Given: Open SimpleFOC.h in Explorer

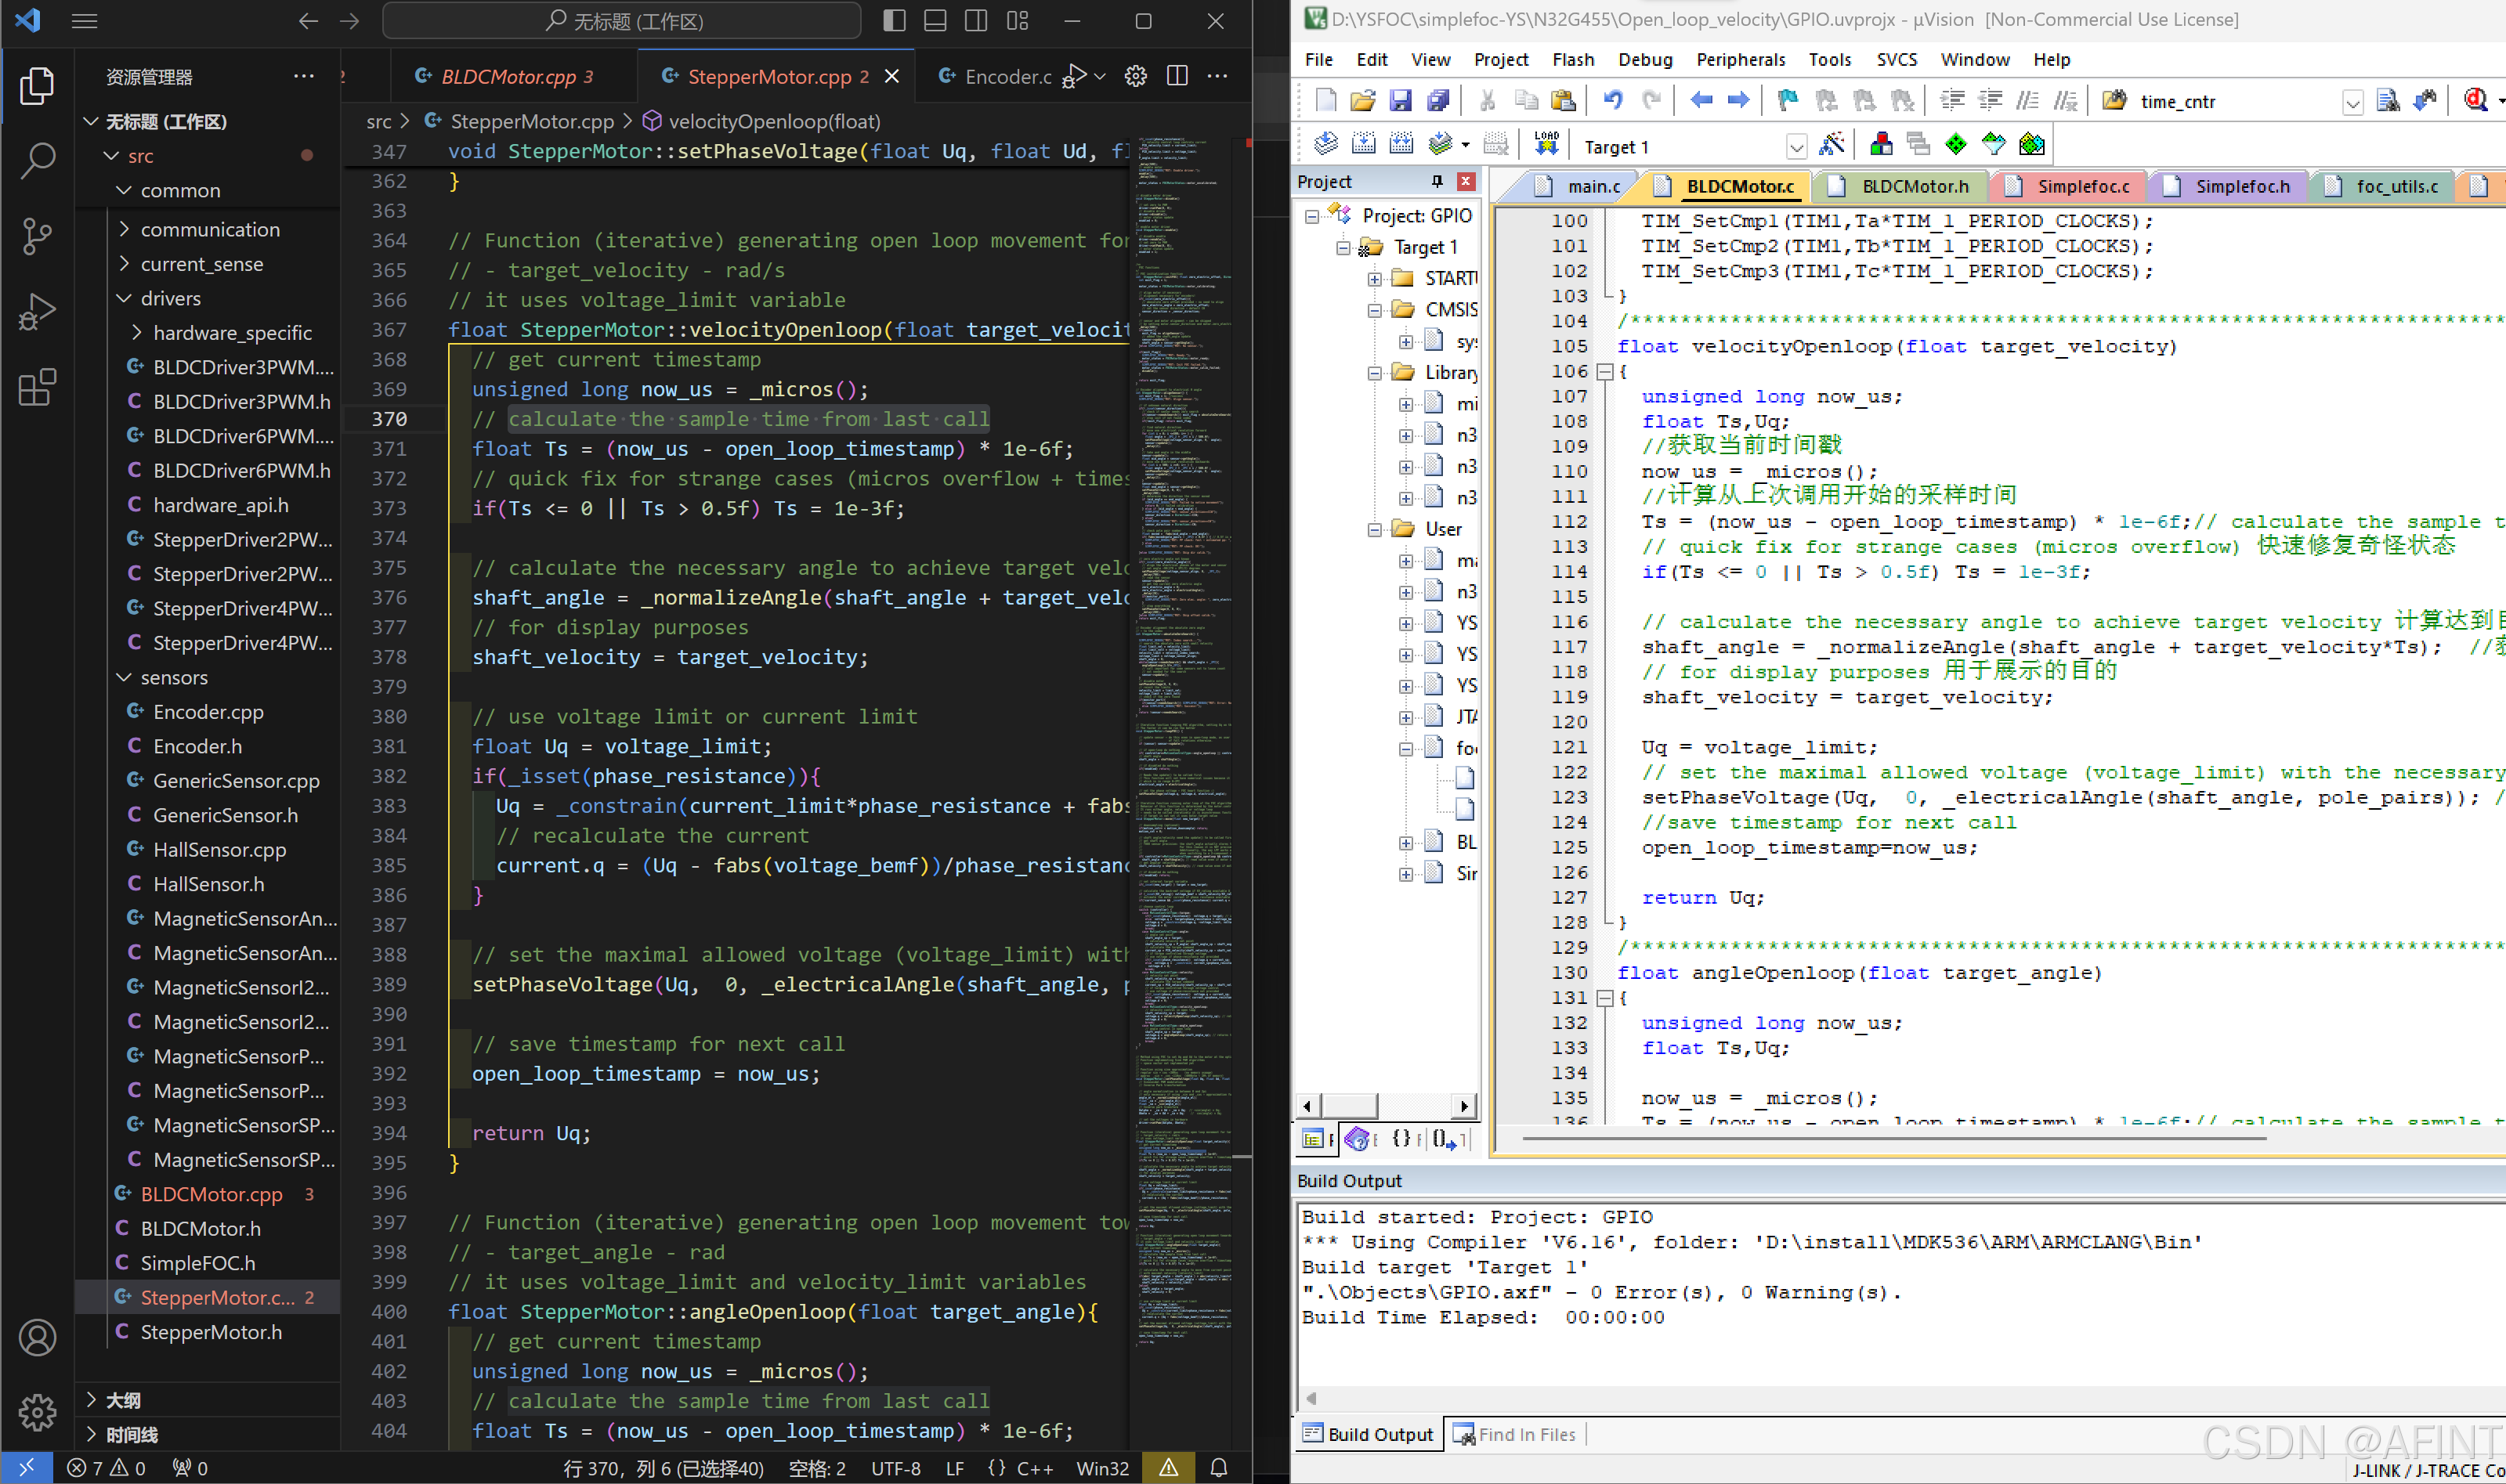Looking at the screenshot, I should pos(198,1263).
